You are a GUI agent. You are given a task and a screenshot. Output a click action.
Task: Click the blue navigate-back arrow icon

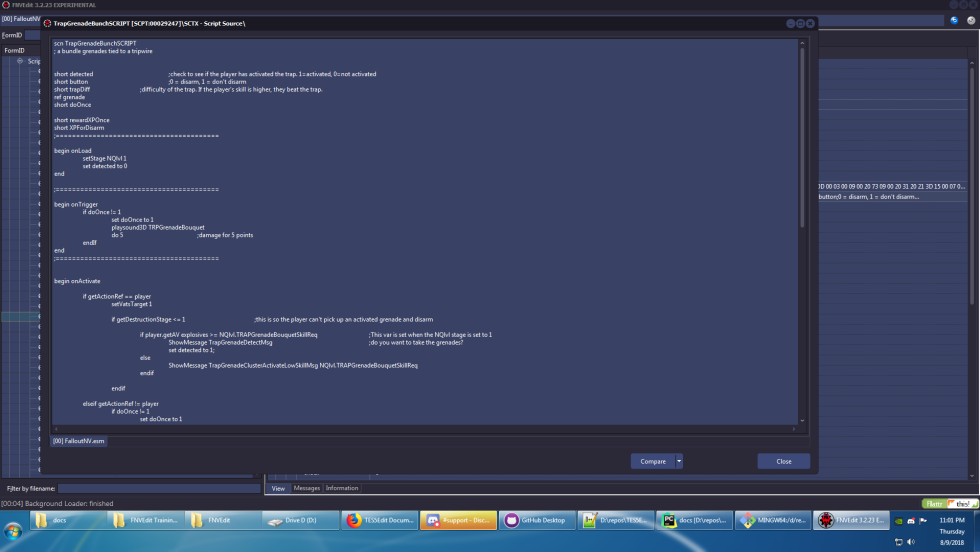tap(954, 20)
